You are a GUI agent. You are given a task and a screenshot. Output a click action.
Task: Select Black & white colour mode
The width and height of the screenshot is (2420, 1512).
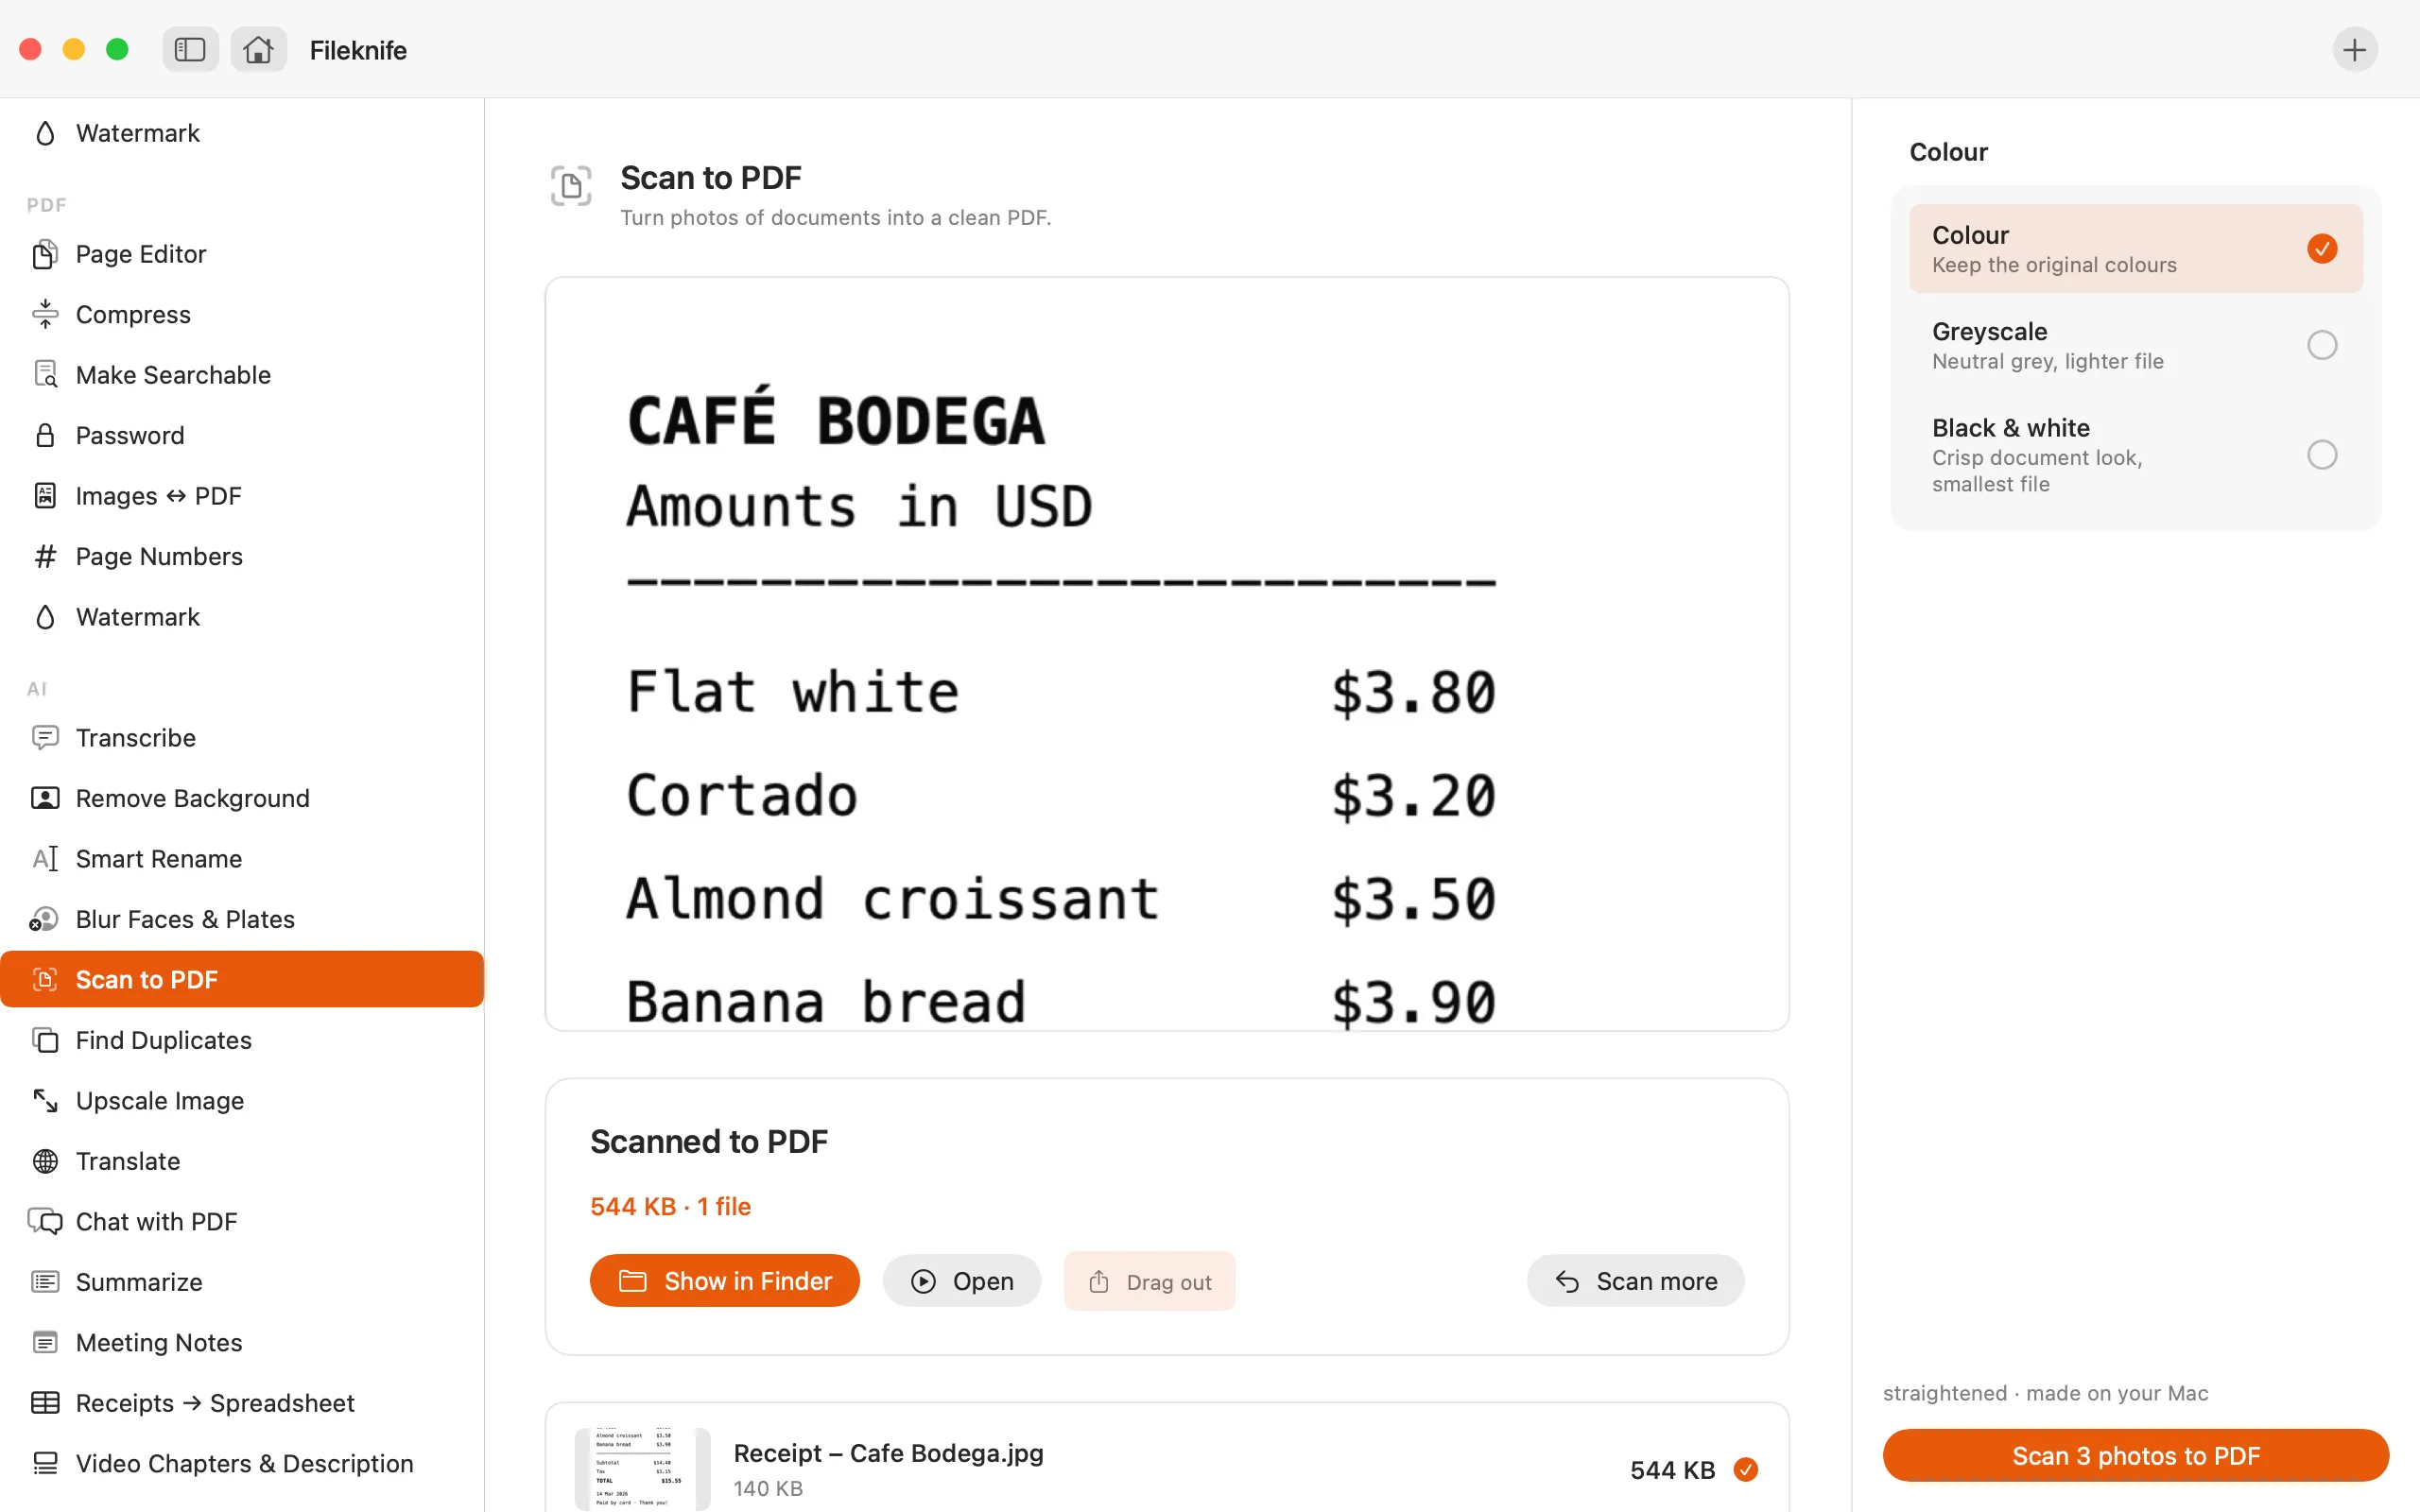point(2135,455)
